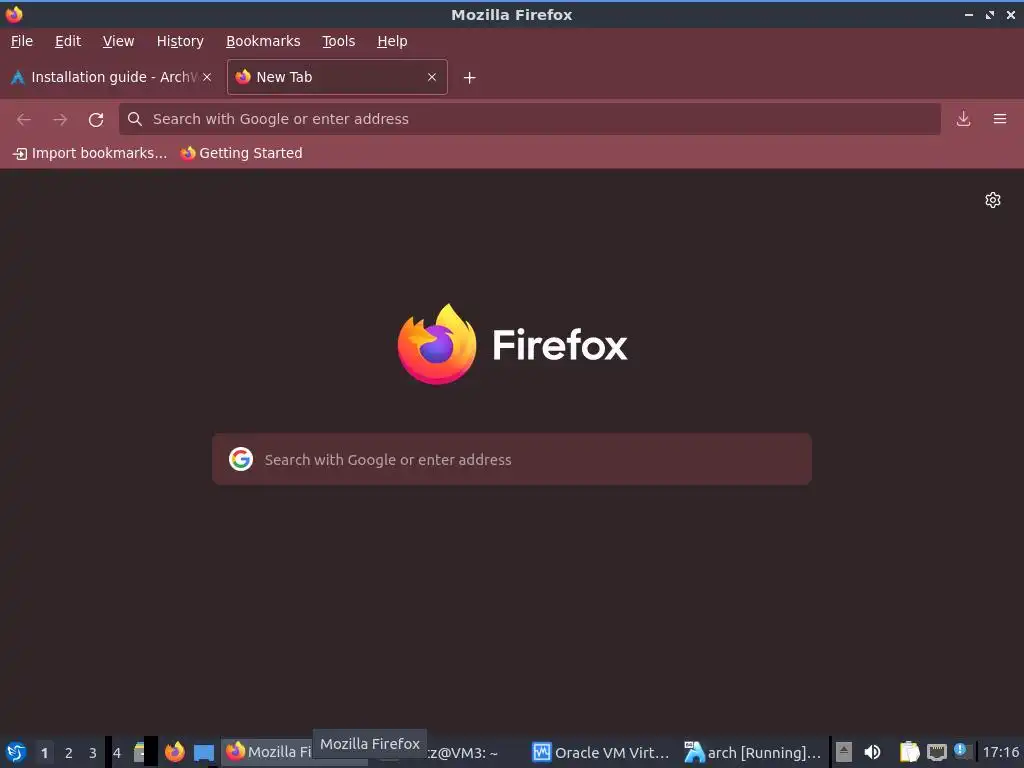Click the Google logo in search box

[x=241, y=459]
